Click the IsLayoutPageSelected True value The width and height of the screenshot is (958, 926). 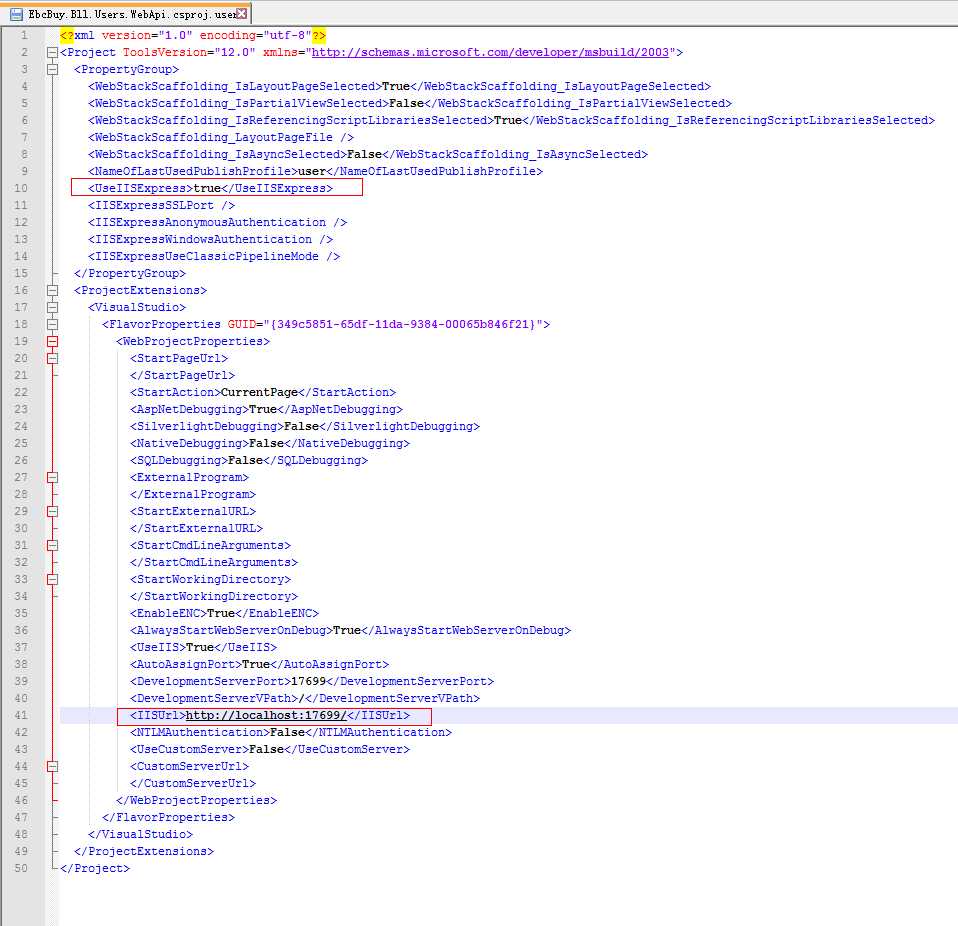(x=396, y=86)
